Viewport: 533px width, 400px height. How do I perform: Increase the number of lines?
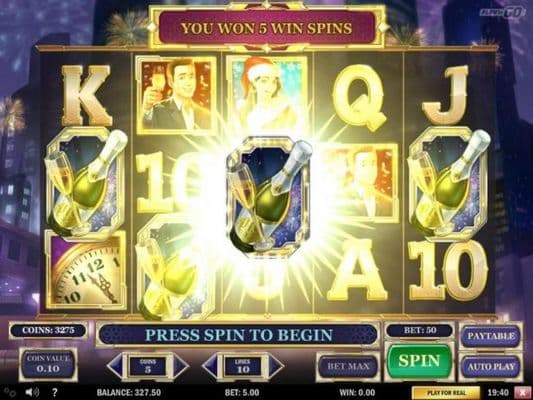276,366
